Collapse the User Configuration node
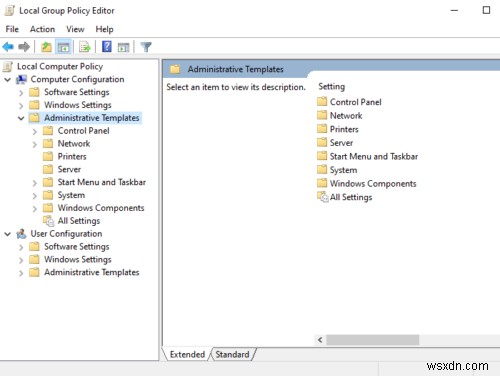This screenshot has height=376, width=500. click(x=7, y=234)
